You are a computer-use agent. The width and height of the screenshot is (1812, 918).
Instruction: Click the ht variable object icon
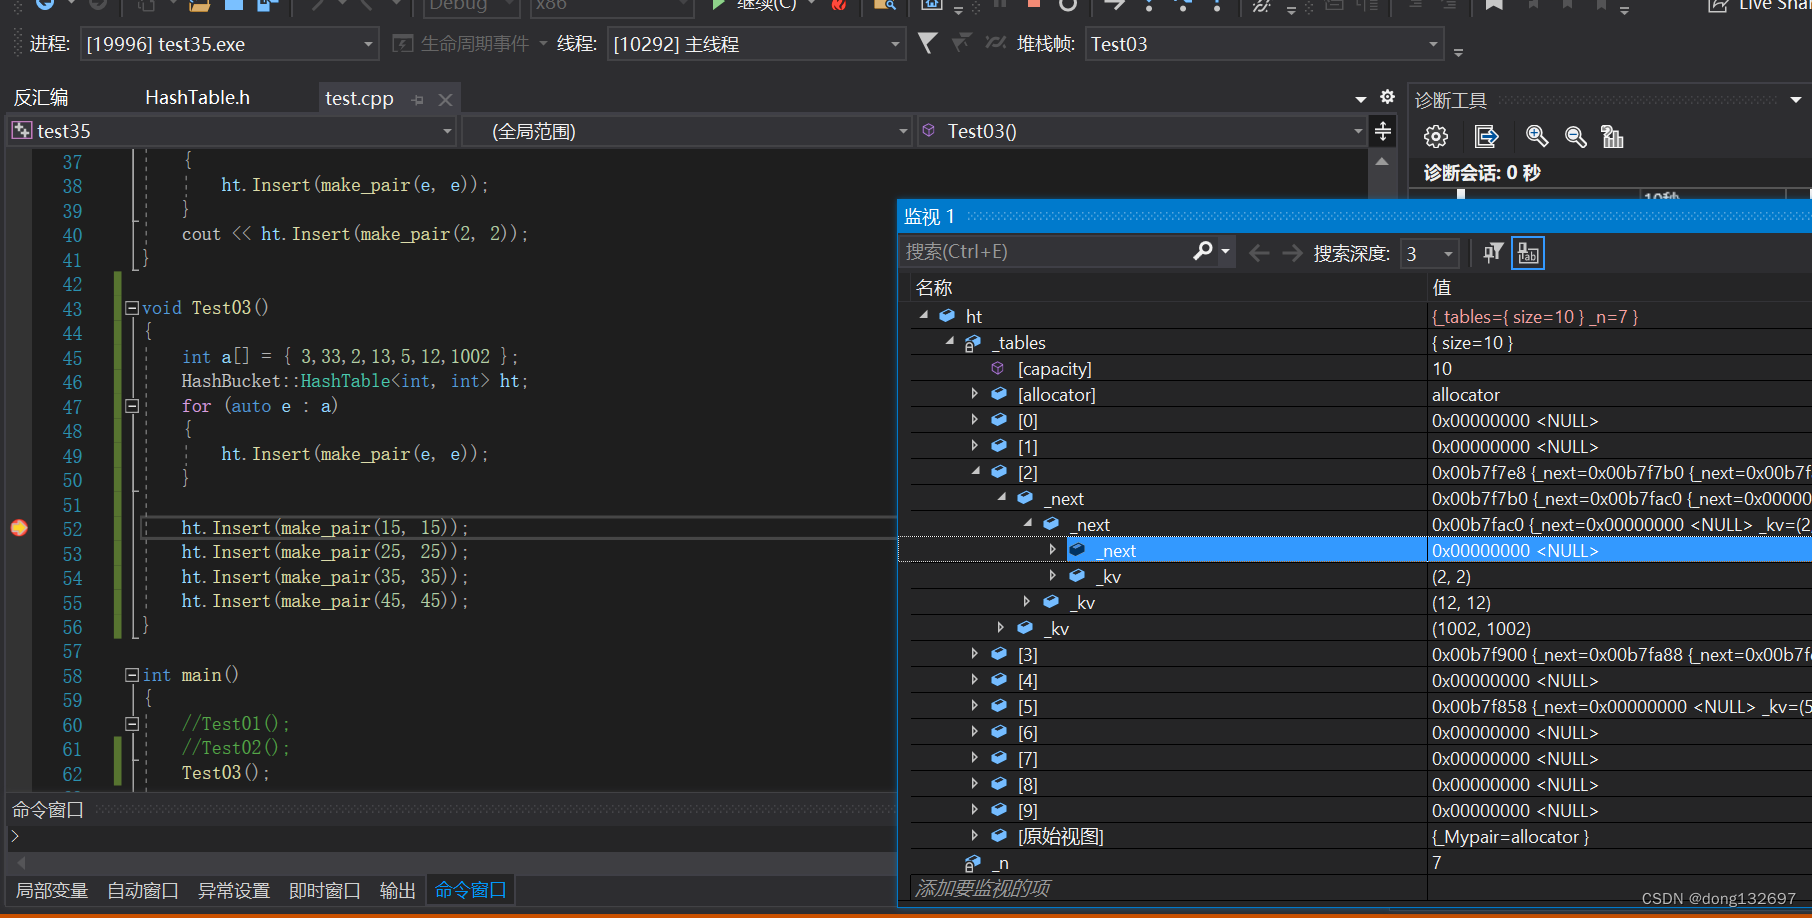[947, 316]
